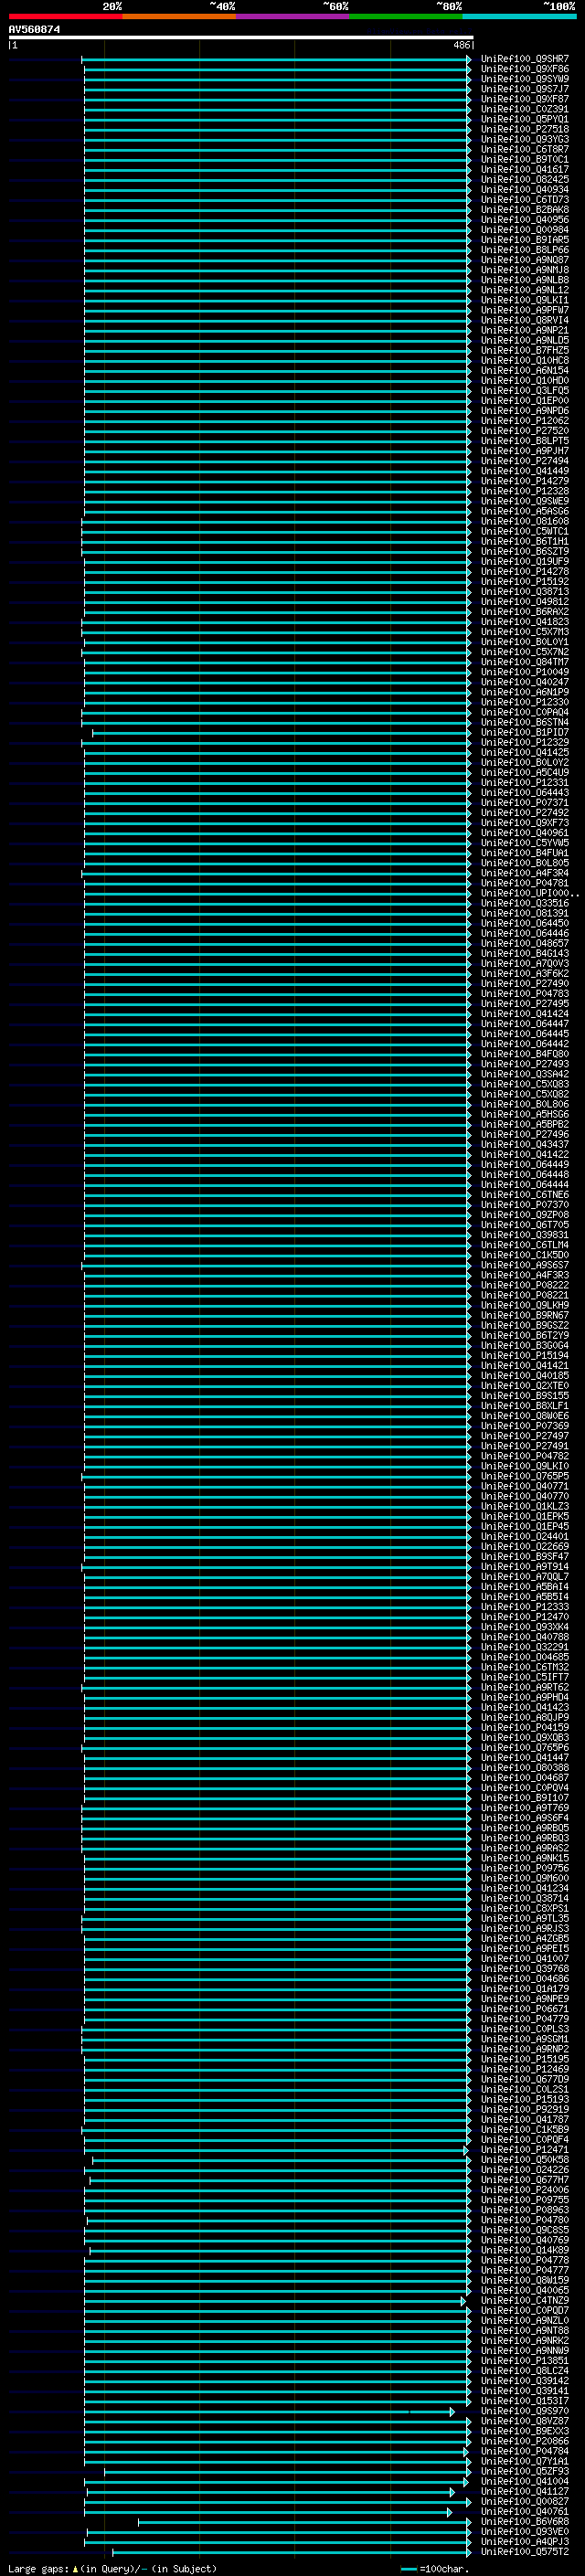Select label UniRef100_Q9ZP08

click(x=525, y=1215)
